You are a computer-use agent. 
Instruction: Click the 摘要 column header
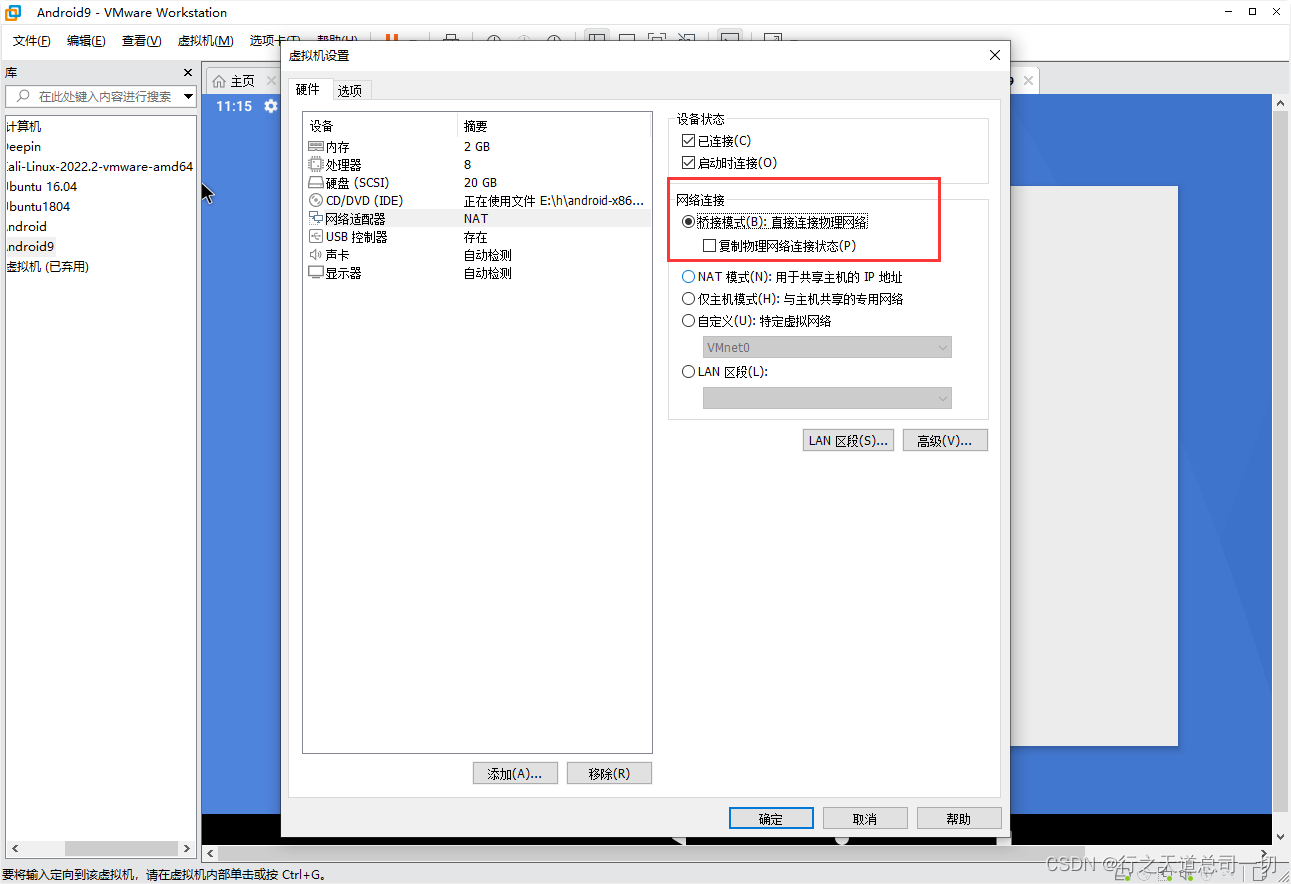click(x=554, y=126)
